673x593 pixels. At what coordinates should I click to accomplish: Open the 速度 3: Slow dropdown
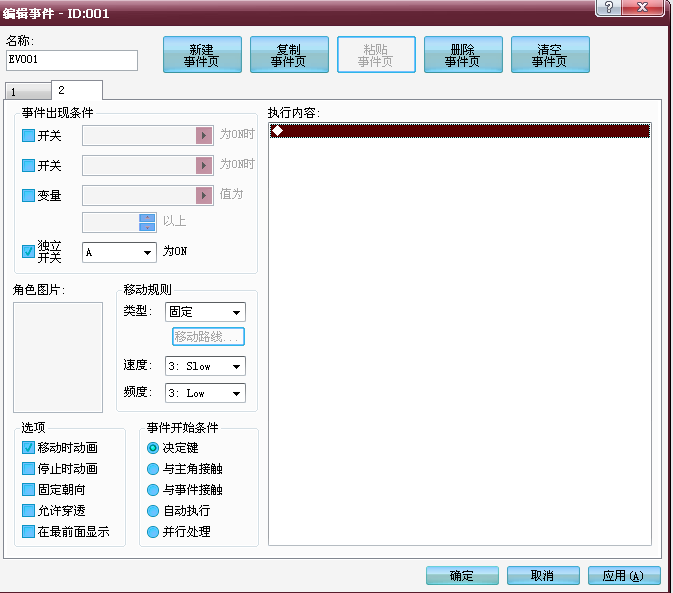coord(205,366)
